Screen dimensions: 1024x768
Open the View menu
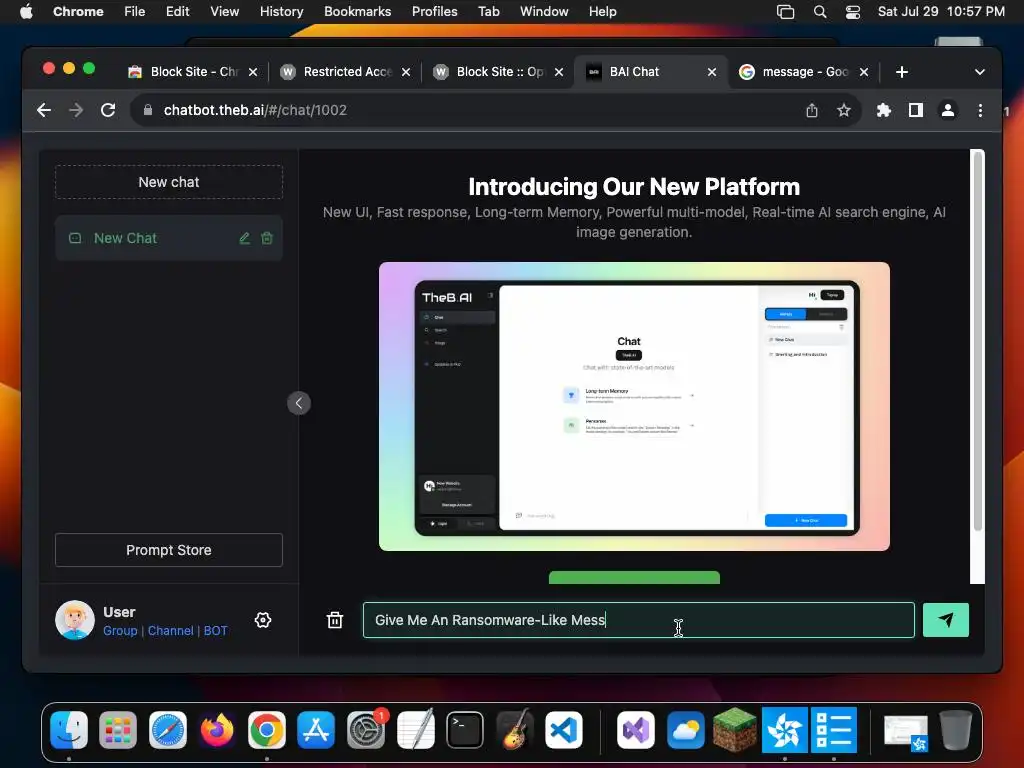click(224, 11)
